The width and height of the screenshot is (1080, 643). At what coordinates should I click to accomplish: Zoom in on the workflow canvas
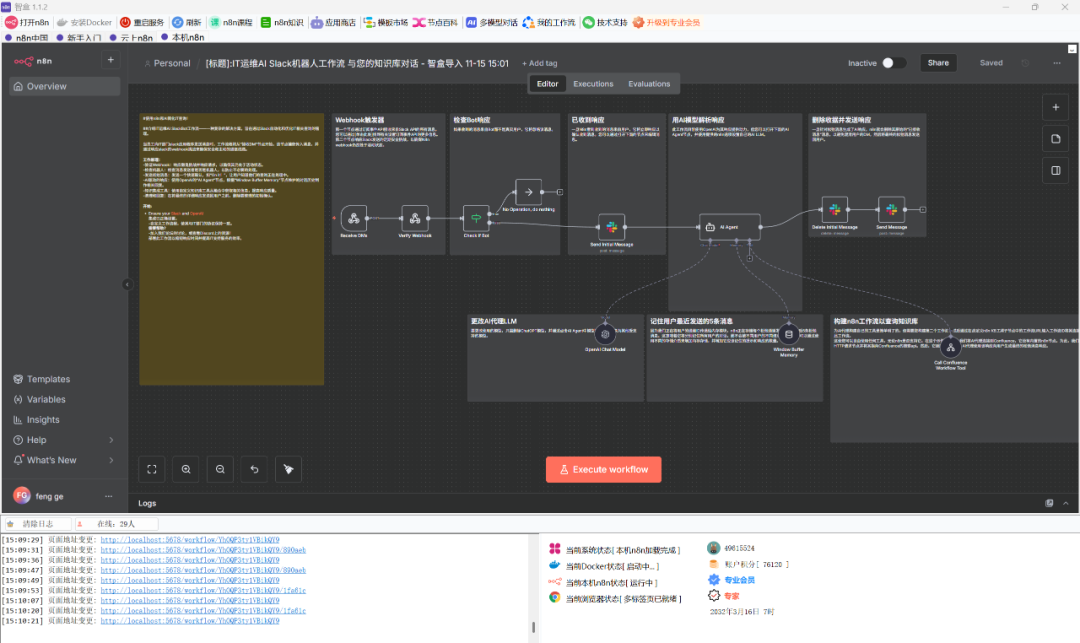pyautogui.click(x=186, y=468)
